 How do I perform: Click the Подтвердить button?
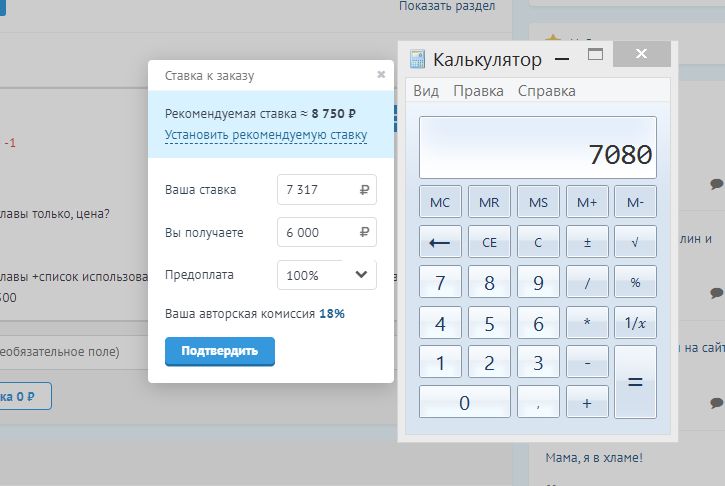click(219, 351)
